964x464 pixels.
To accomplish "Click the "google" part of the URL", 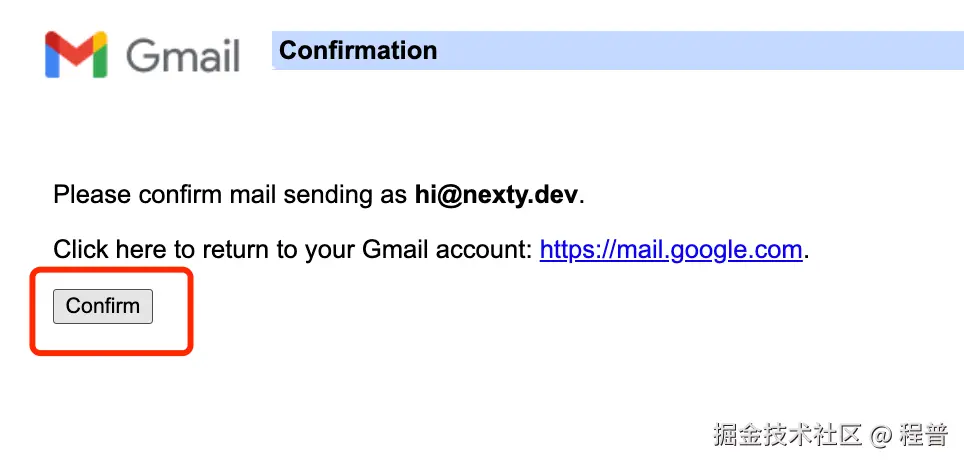I will point(713,251).
